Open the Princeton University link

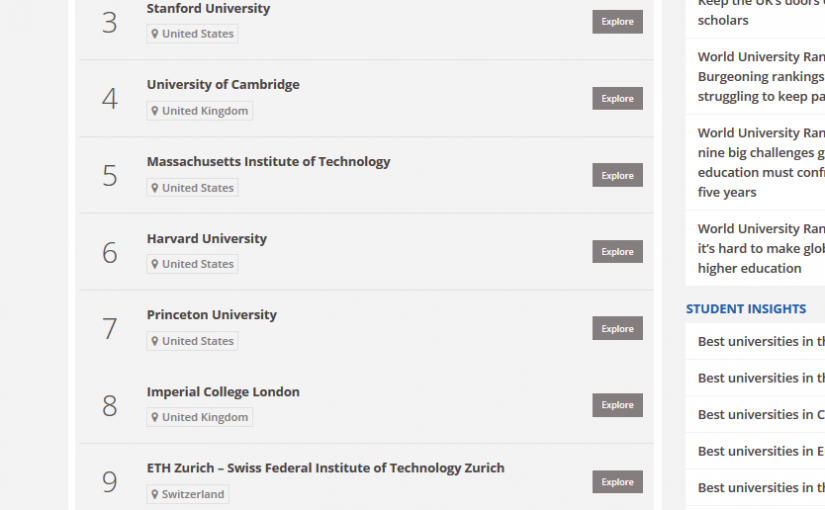(x=211, y=315)
